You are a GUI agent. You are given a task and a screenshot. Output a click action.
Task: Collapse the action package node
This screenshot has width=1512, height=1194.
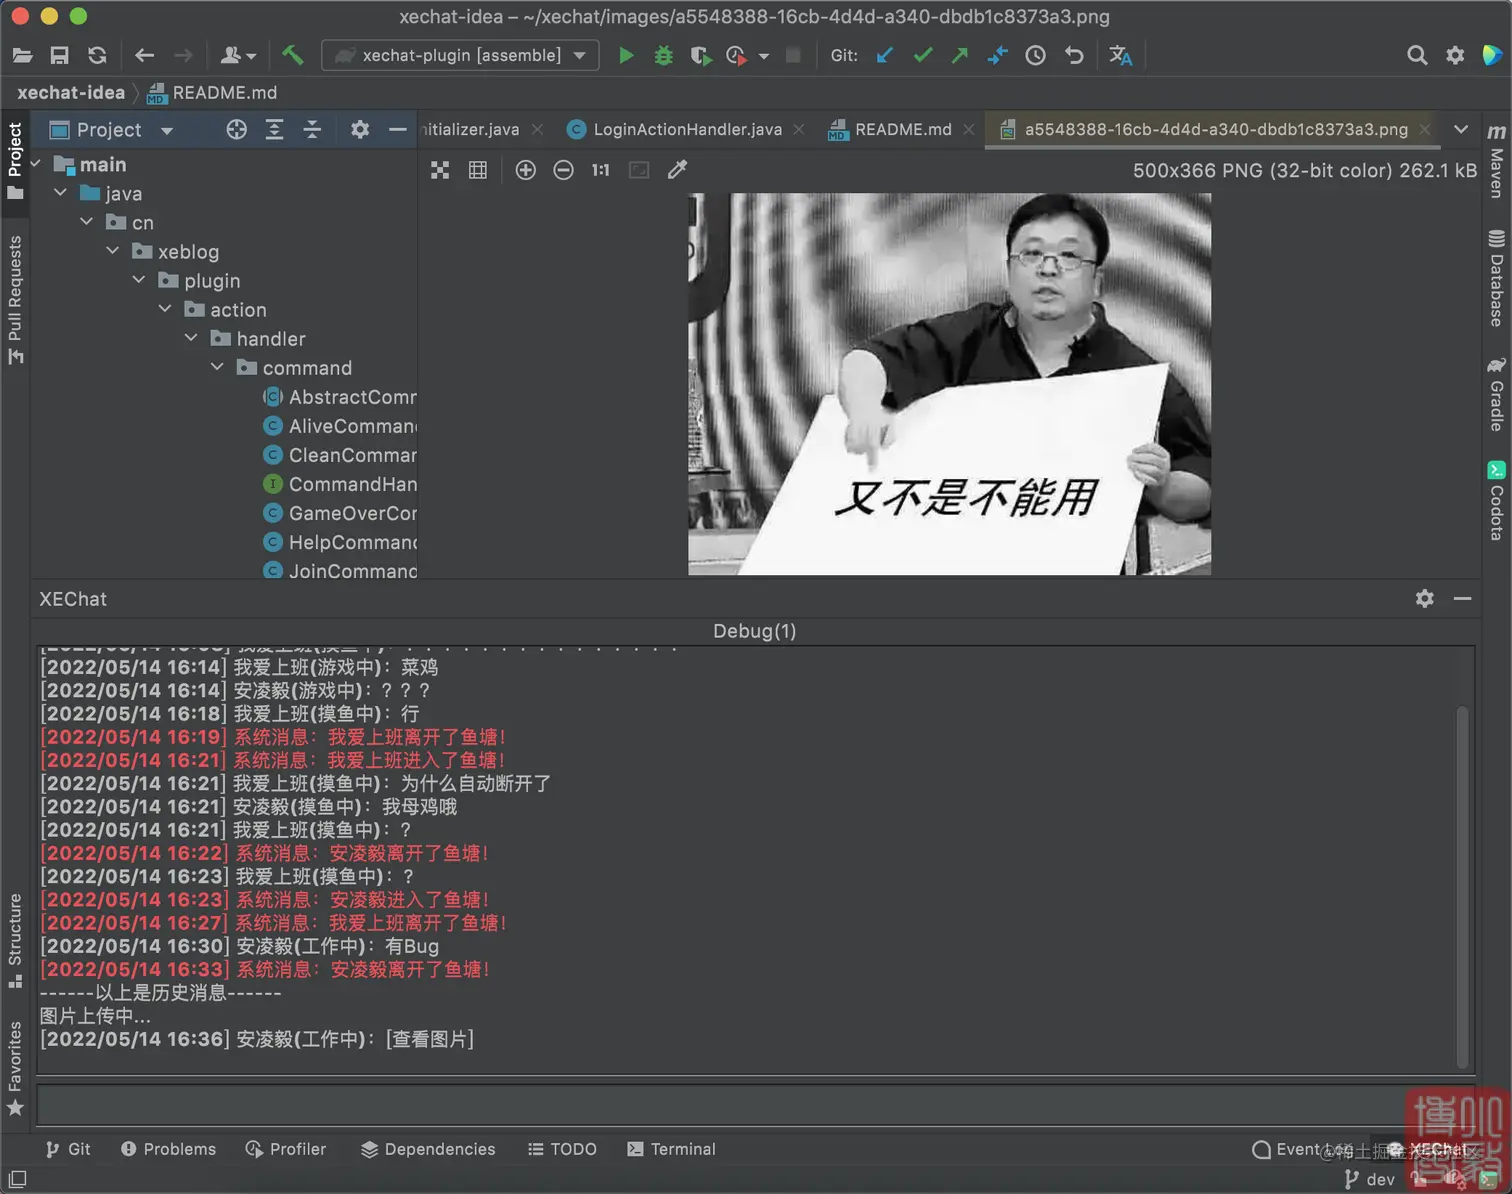[165, 309]
